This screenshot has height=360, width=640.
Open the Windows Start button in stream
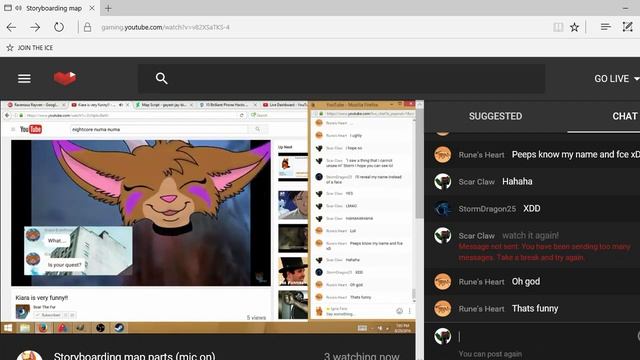tap(8, 327)
